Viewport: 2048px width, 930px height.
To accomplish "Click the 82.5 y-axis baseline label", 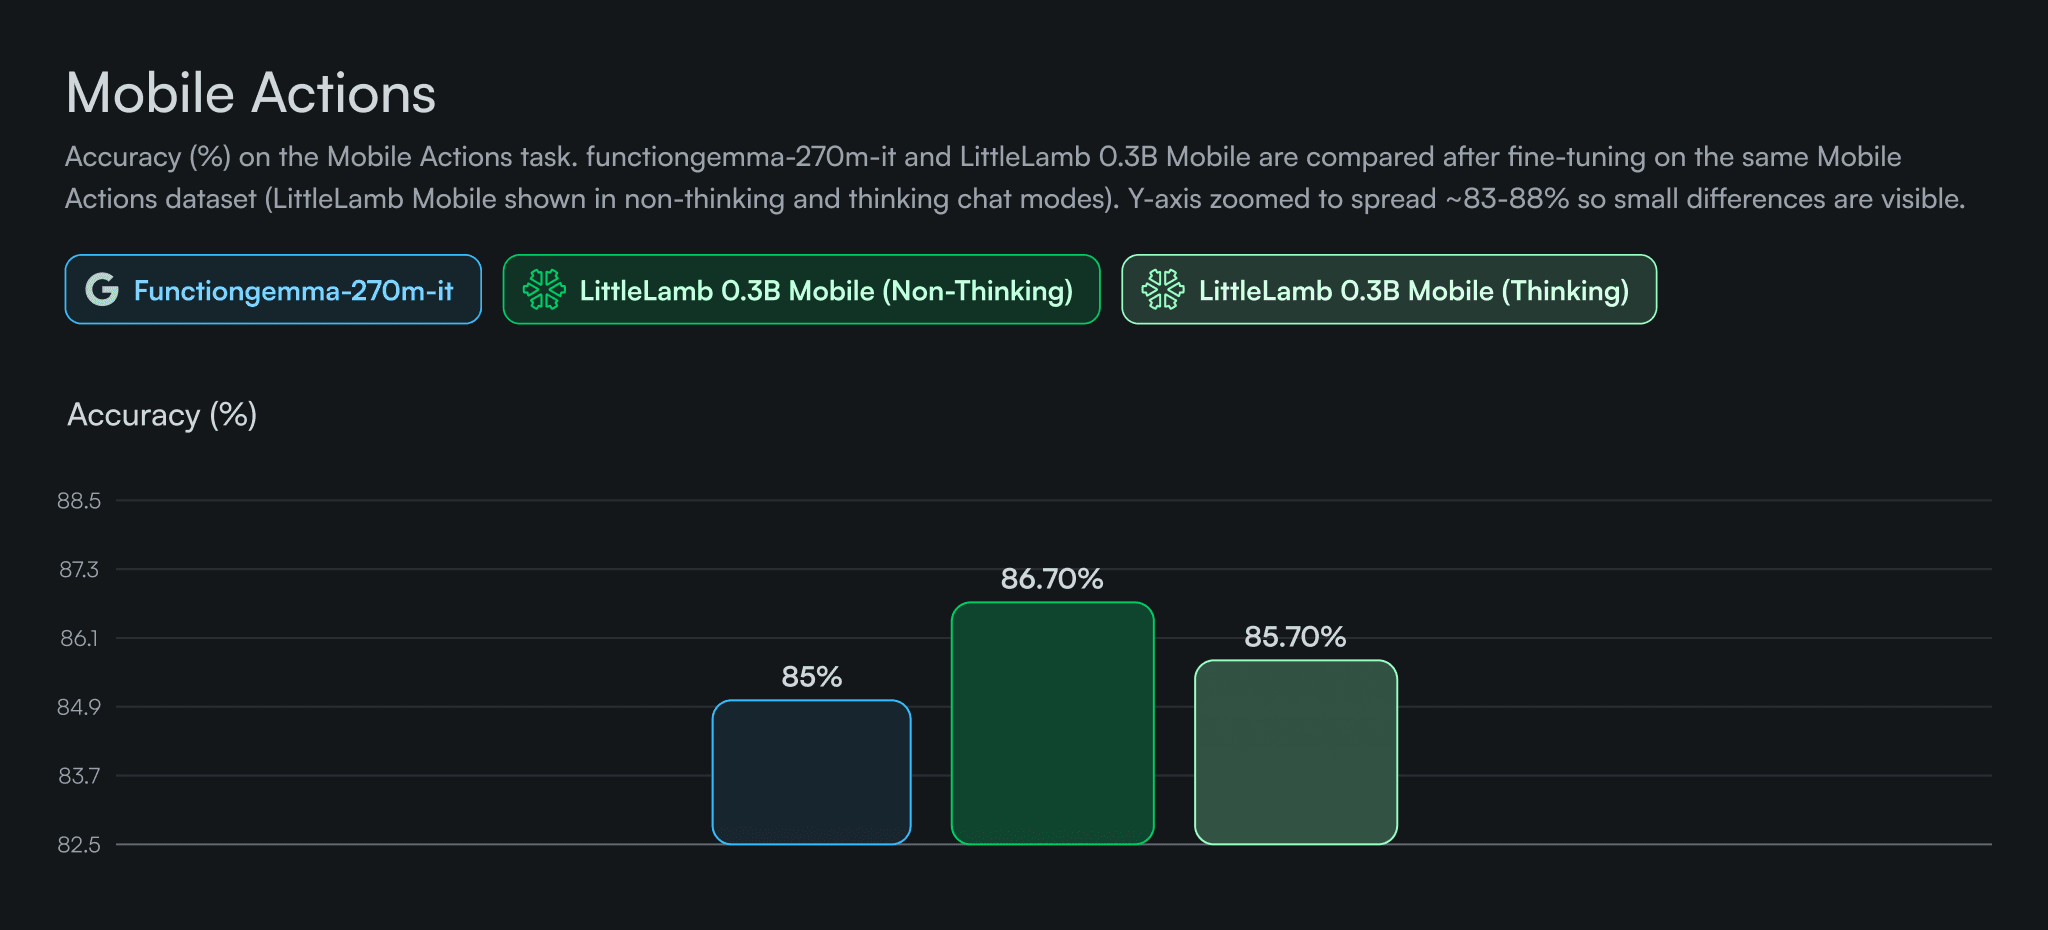I will point(79,845).
